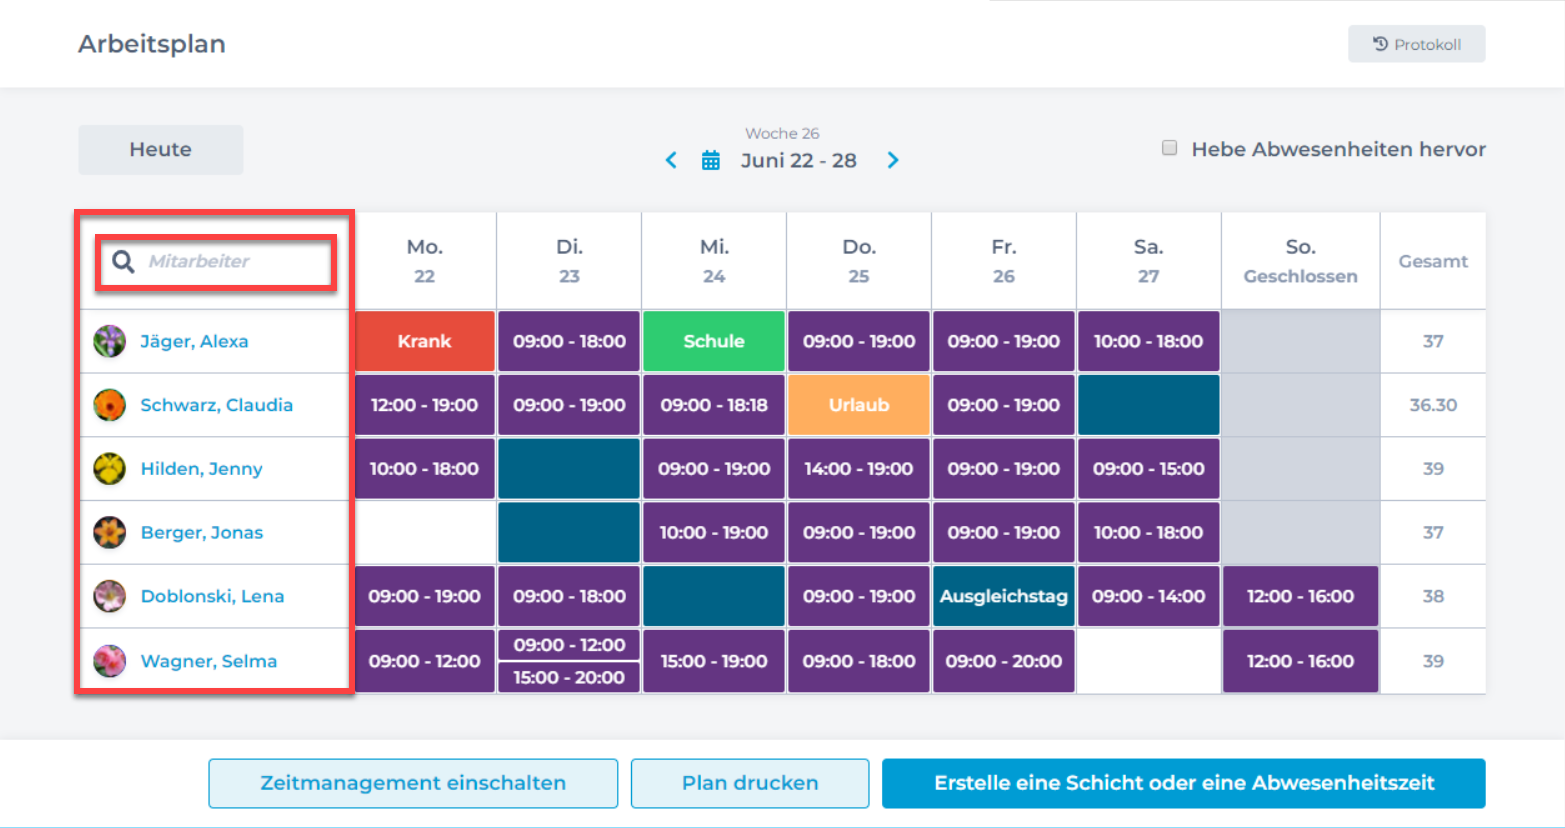Click Wagner, Selma's pink flower avatar
The width and height of the screenshot is (1565, 828).
coord(109,661)
